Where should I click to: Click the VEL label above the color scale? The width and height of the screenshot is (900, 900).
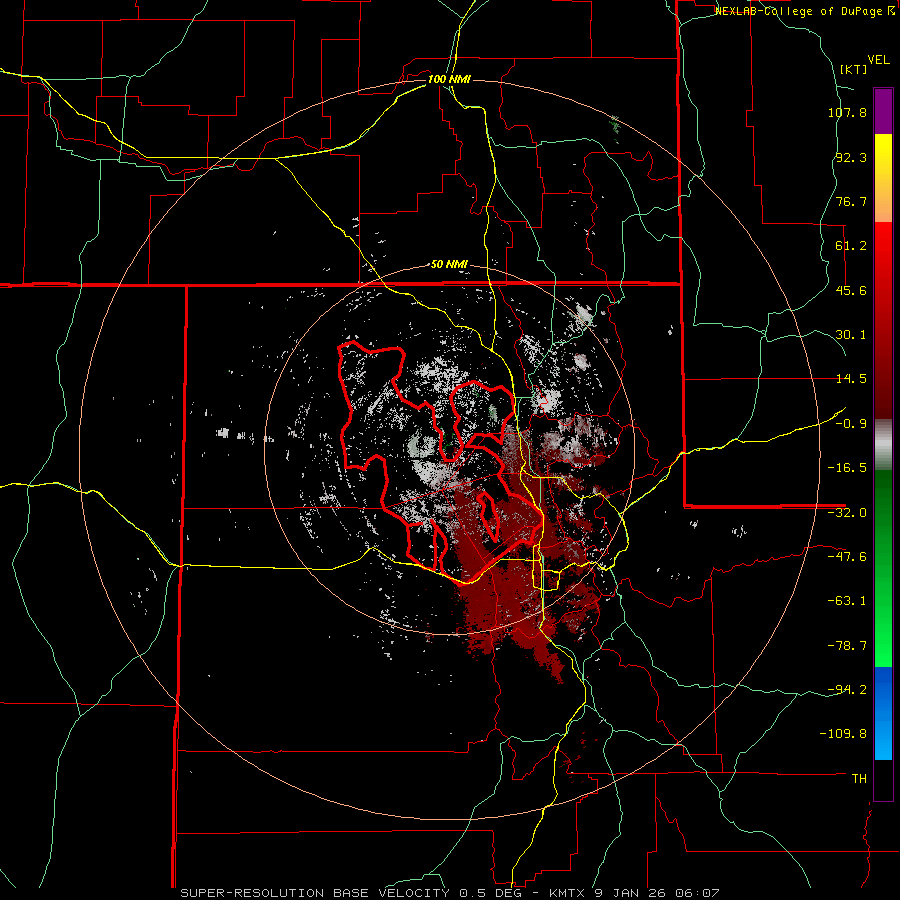[878, 60]
